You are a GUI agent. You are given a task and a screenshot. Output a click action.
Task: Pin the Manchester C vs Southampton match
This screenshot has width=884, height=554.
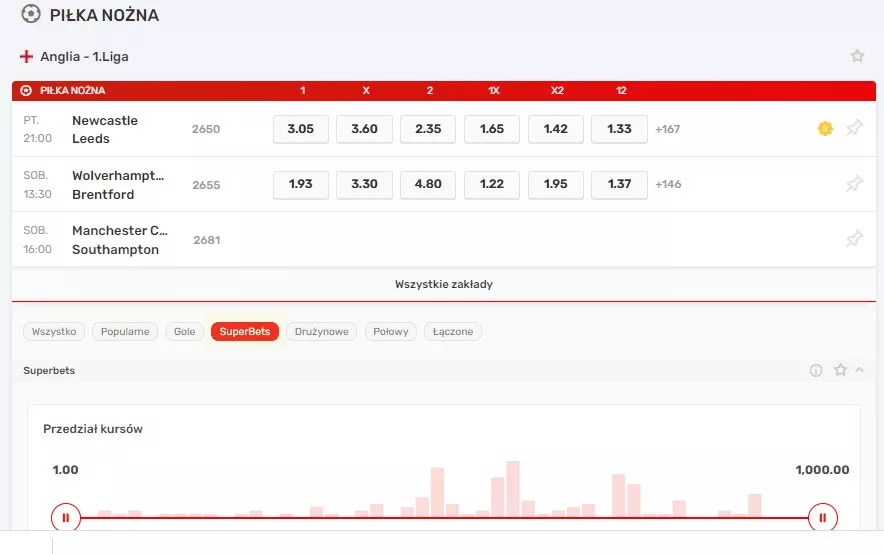[854, 238]
